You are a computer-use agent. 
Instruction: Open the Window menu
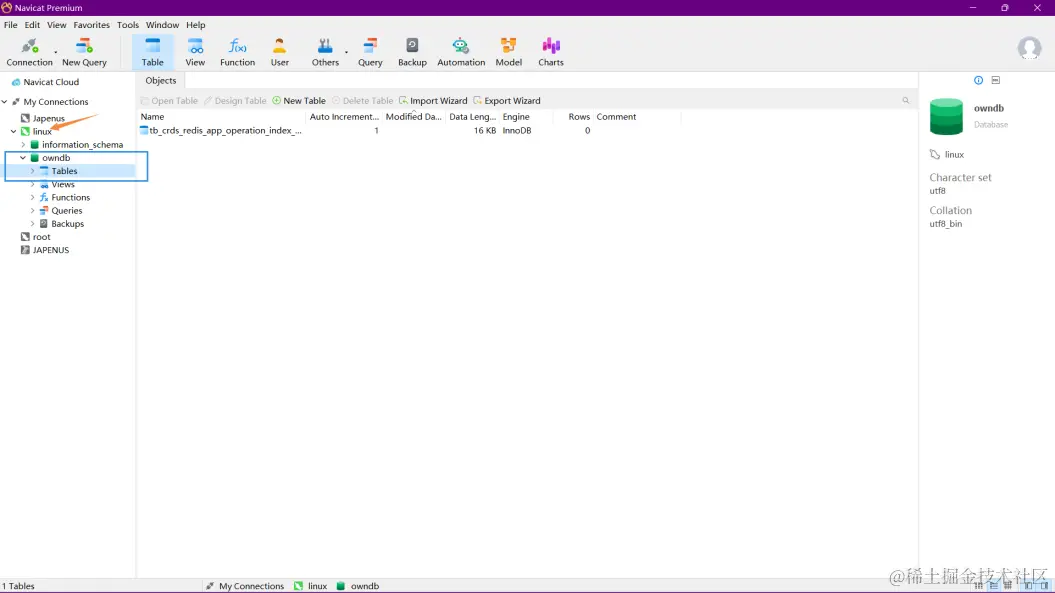tap(162, 25)
